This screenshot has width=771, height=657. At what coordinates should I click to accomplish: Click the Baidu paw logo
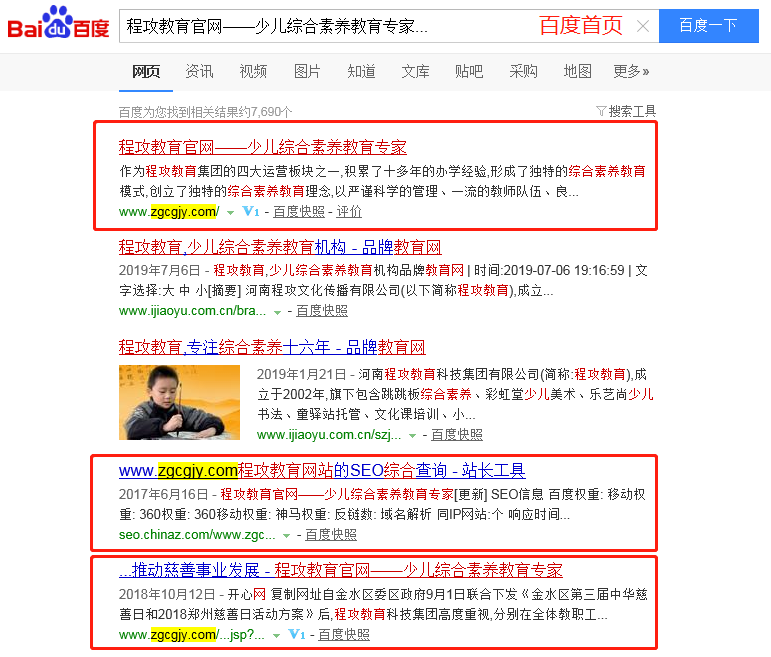coord(58,23)
